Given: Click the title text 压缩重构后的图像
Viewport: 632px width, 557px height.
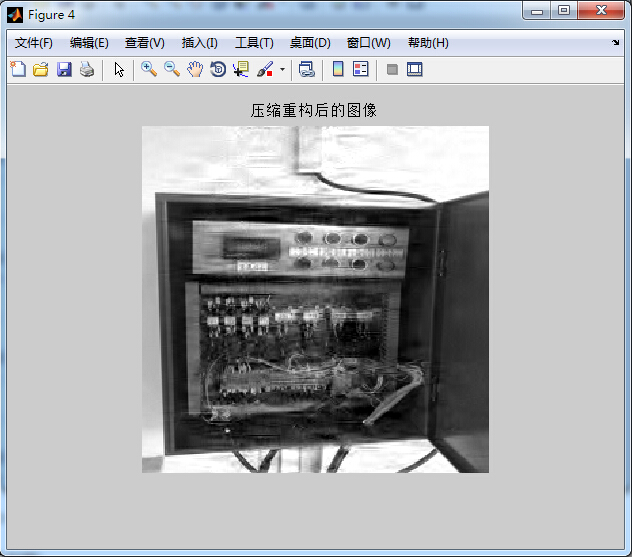Looking at the screenshot, I should coord(314,110).
